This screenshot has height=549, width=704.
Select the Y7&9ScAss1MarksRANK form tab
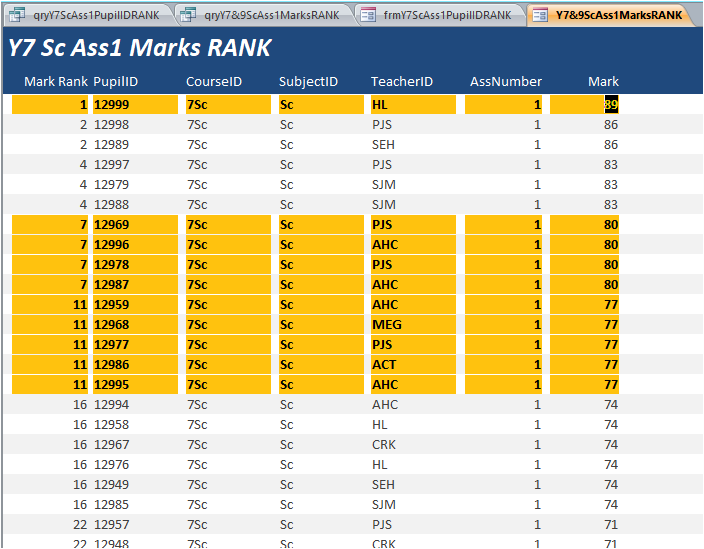pos(612,15)
